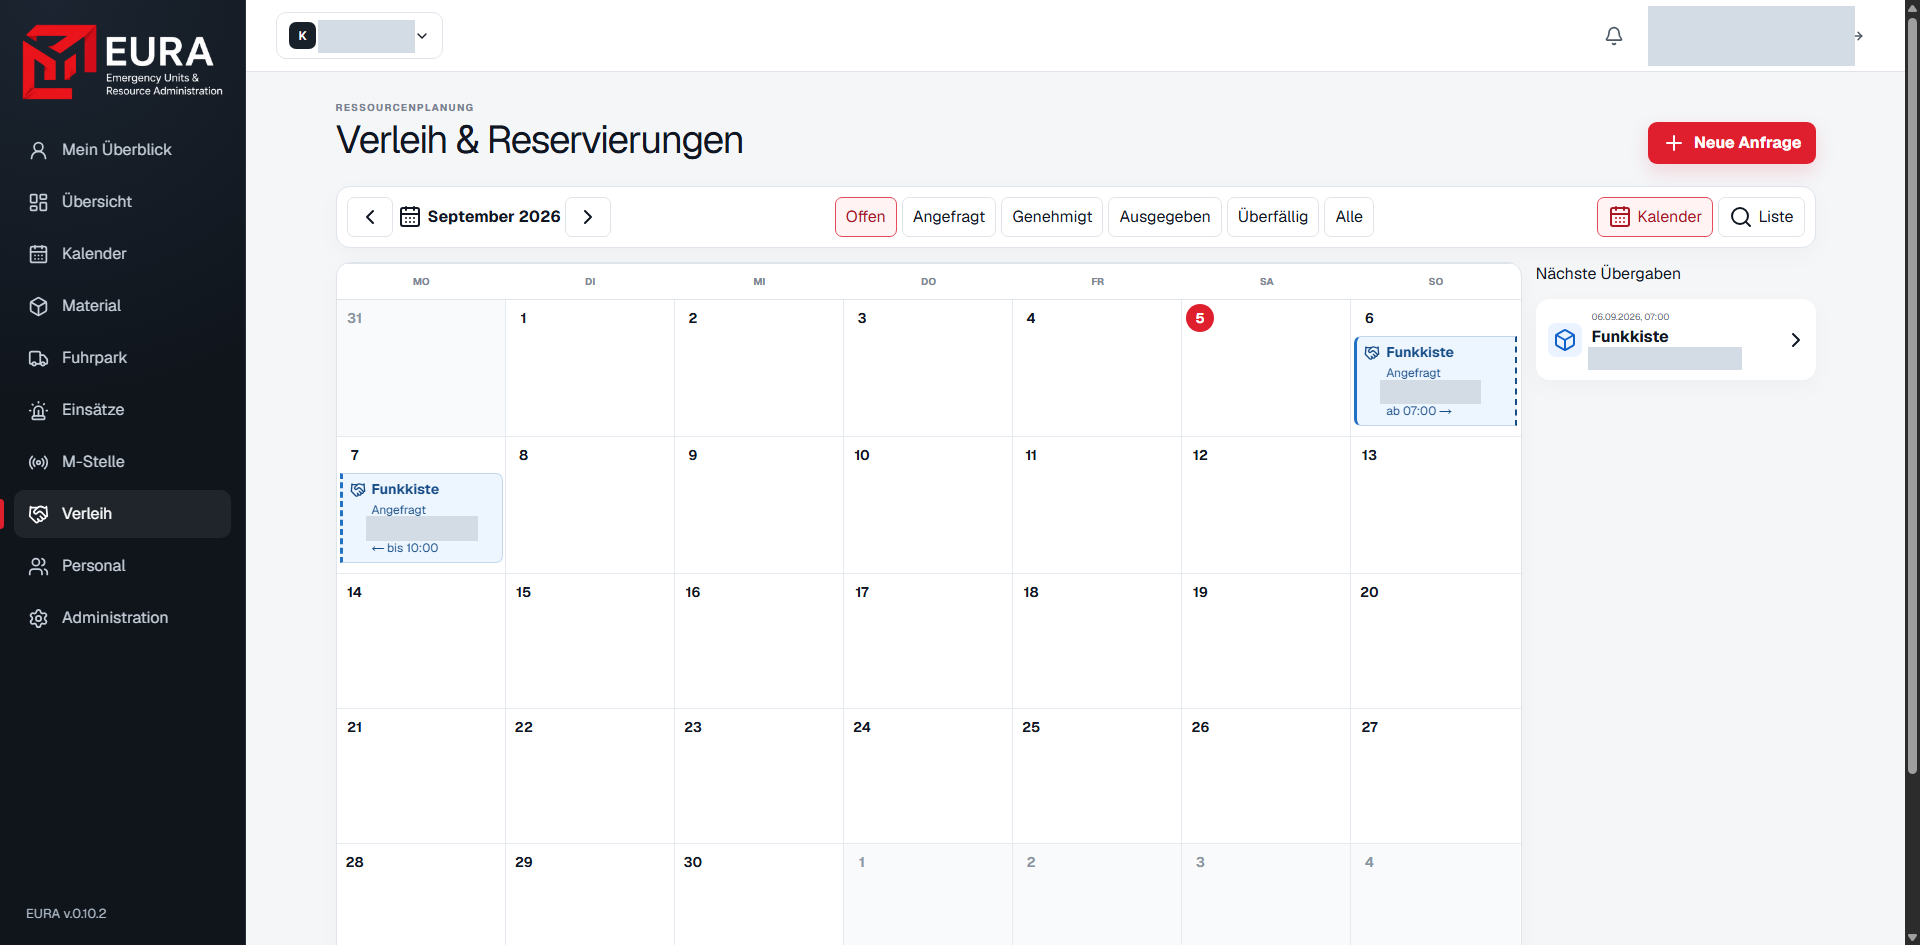Select the Genehmigt filter
Image resolution: width=1920 pixels, height=945 pixels.
(x=1052, y=217)
